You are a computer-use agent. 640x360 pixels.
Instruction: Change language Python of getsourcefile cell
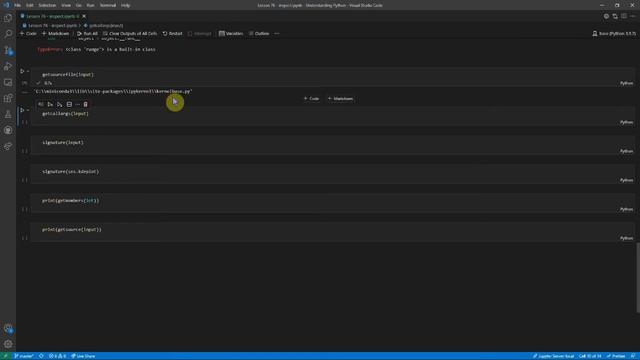(x=626, y=83)
